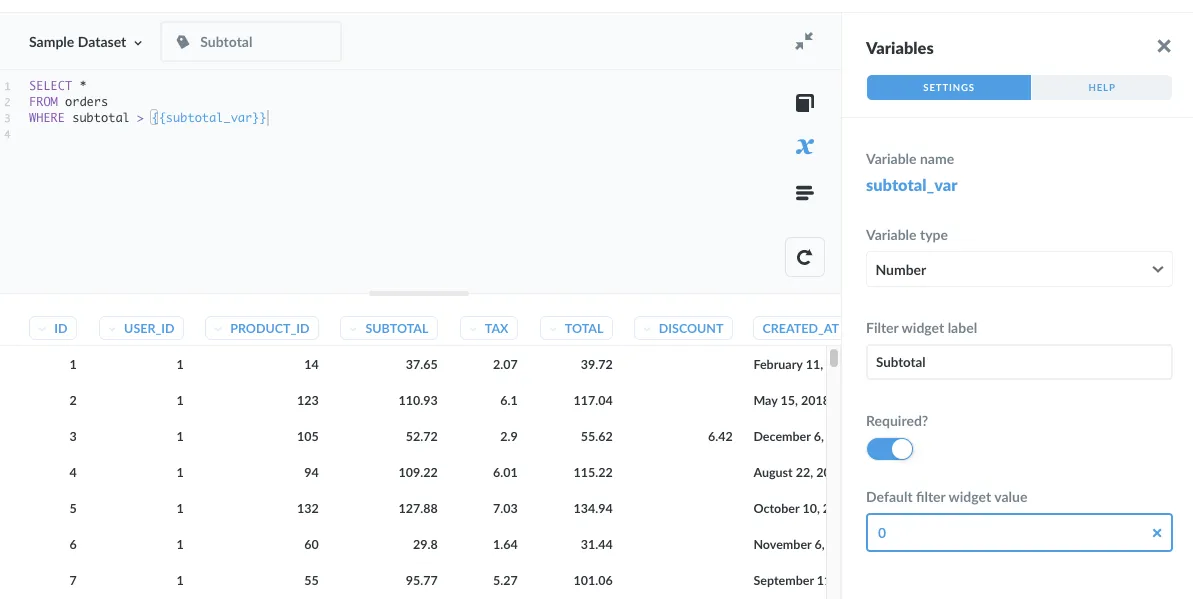The image size is (1193, 599).
Task: Open the data reference book icon
Action: pyautogui.click(x=804, y=101)
